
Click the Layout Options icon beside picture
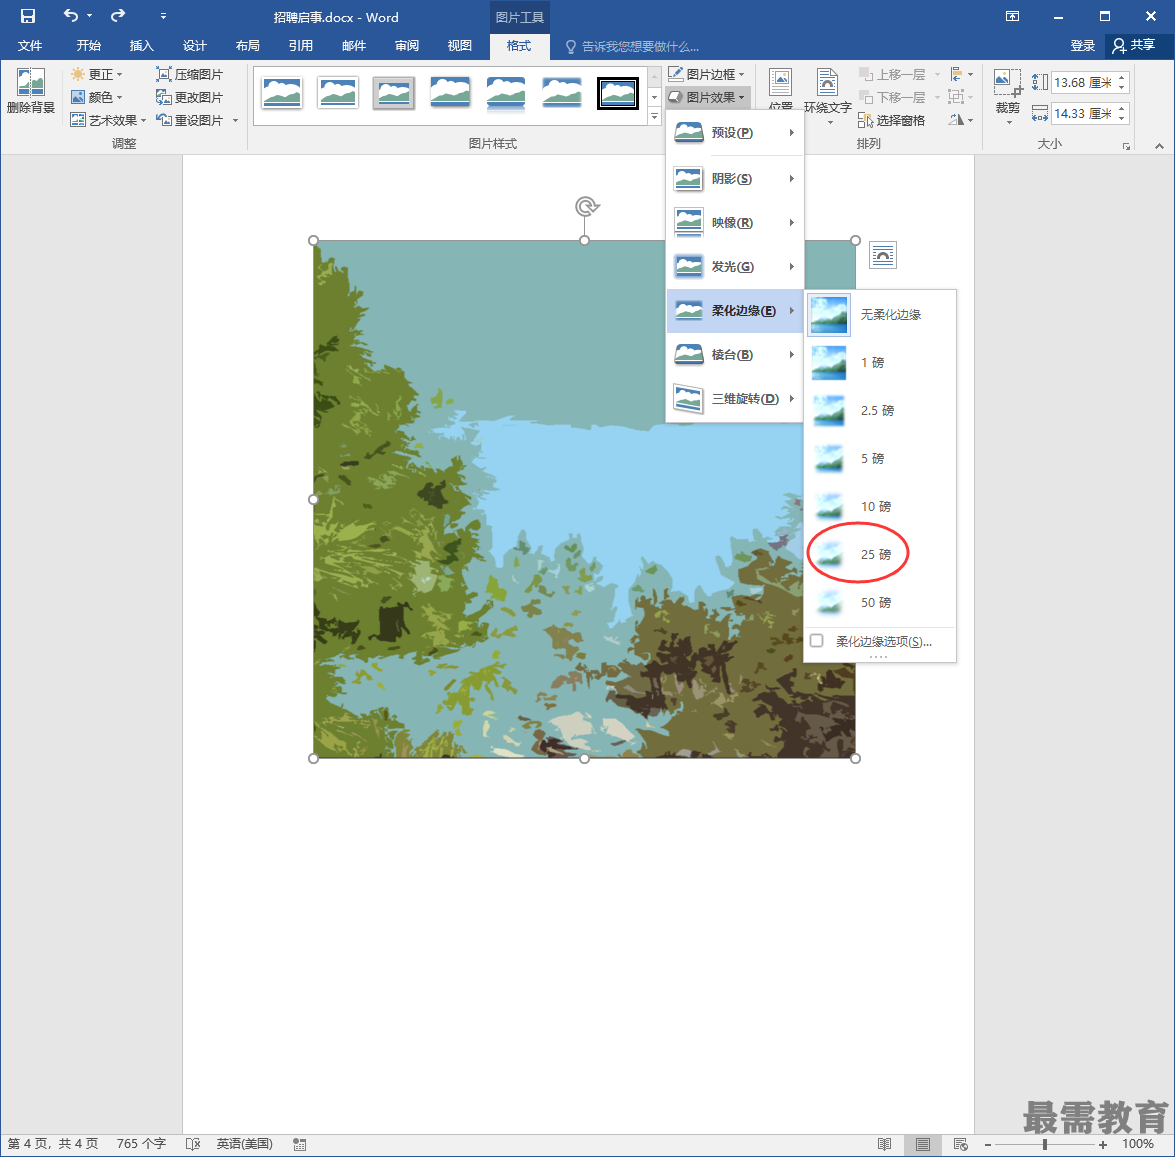tap(883, 256)
